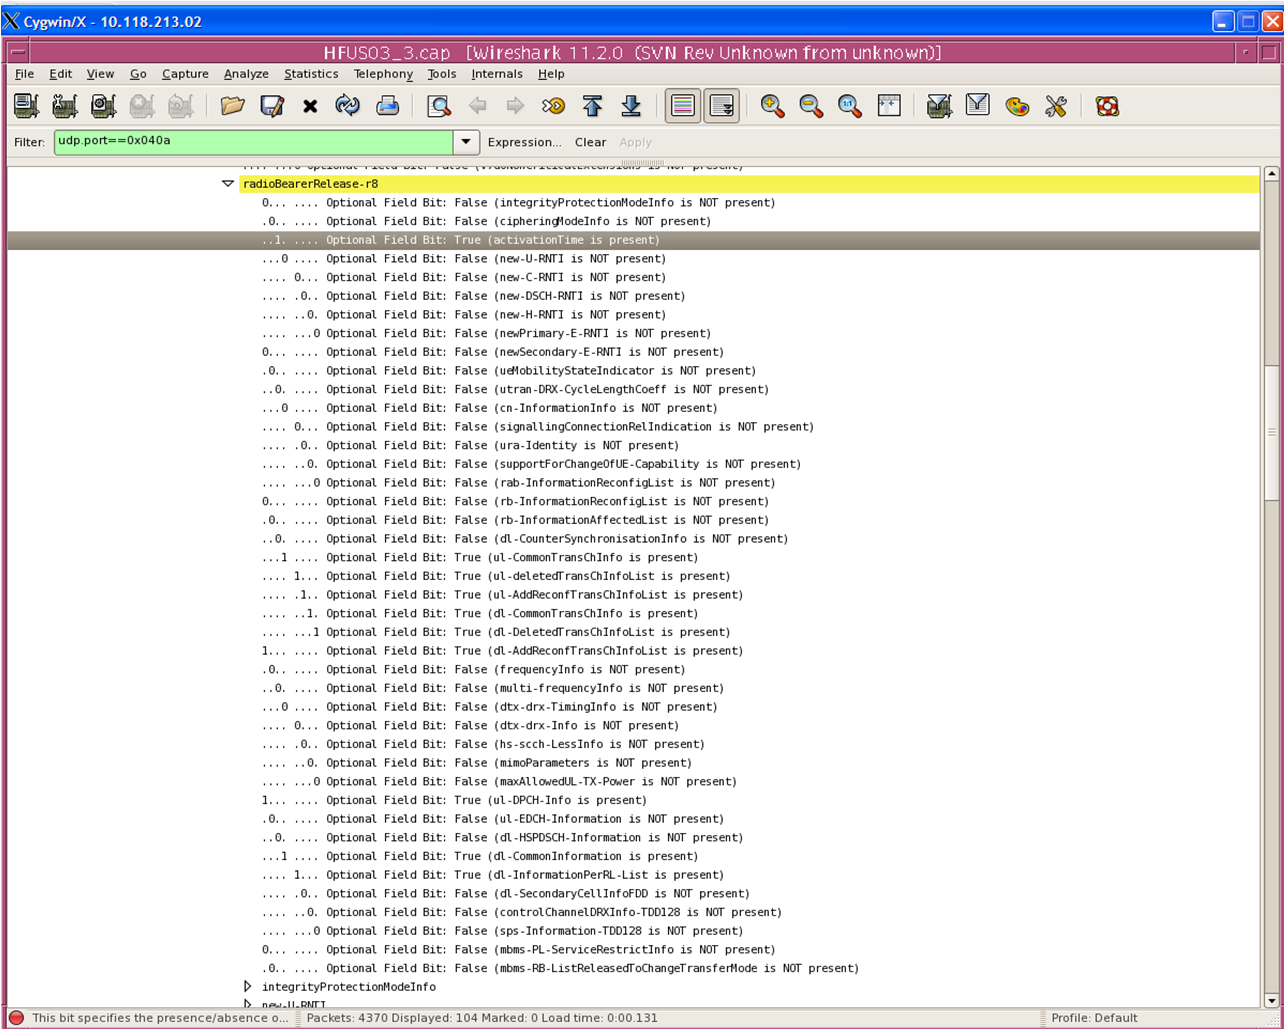
Task: Start a new live capture icon
Action: point(103,106)
